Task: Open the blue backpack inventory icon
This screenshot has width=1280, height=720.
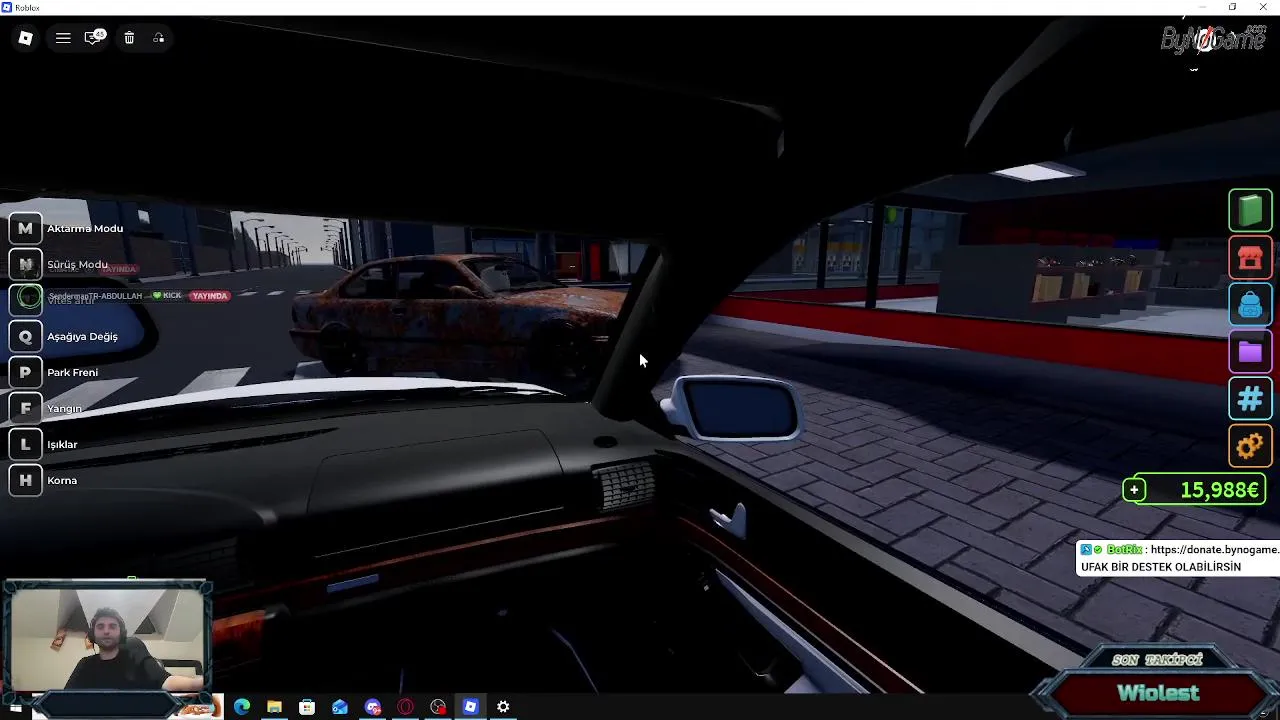Action: [x=1250, y=305]
